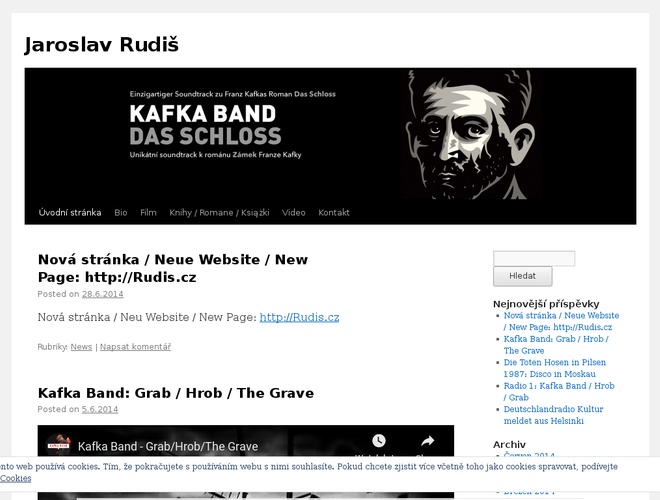660x500 pixels.
Task: Open the Bio menu item
Action: (121, 213)
